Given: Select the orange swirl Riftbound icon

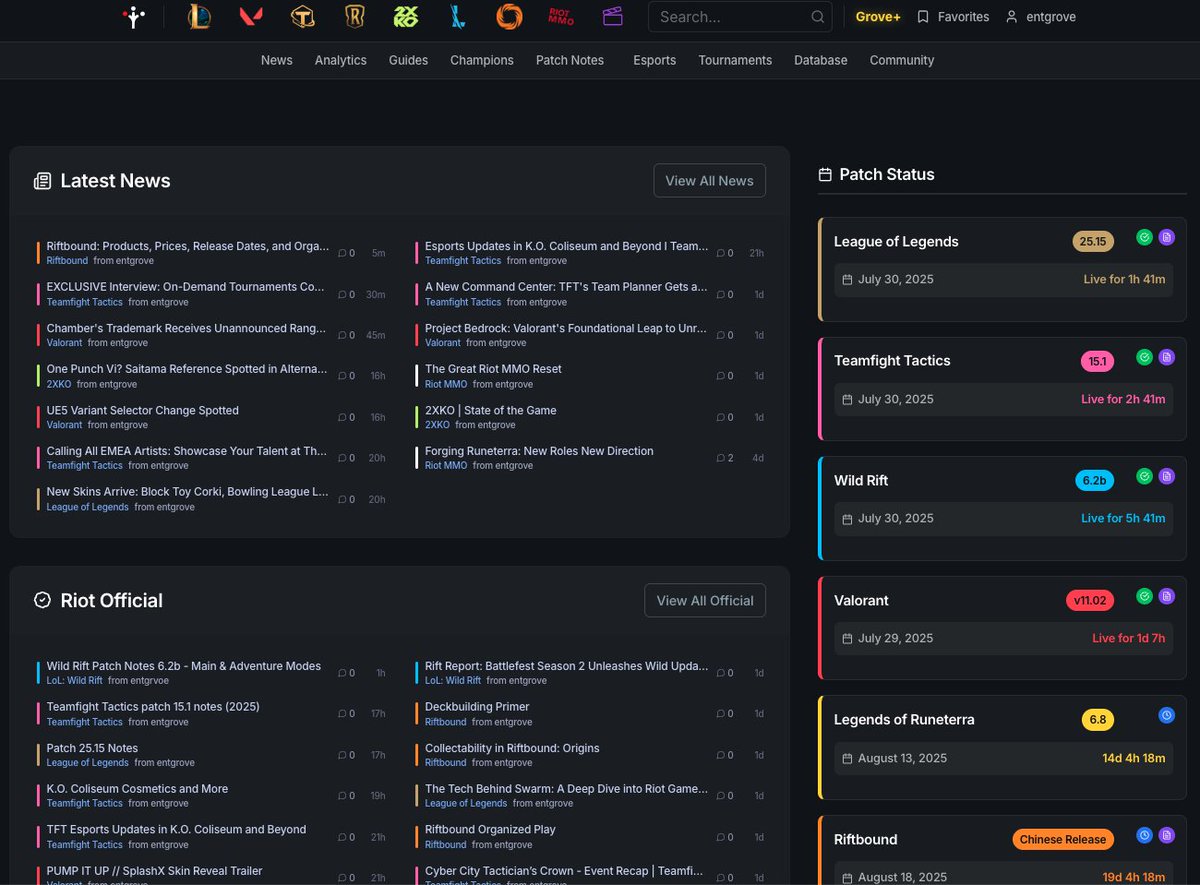Looking at the screenshot, I should coord(509,17).
